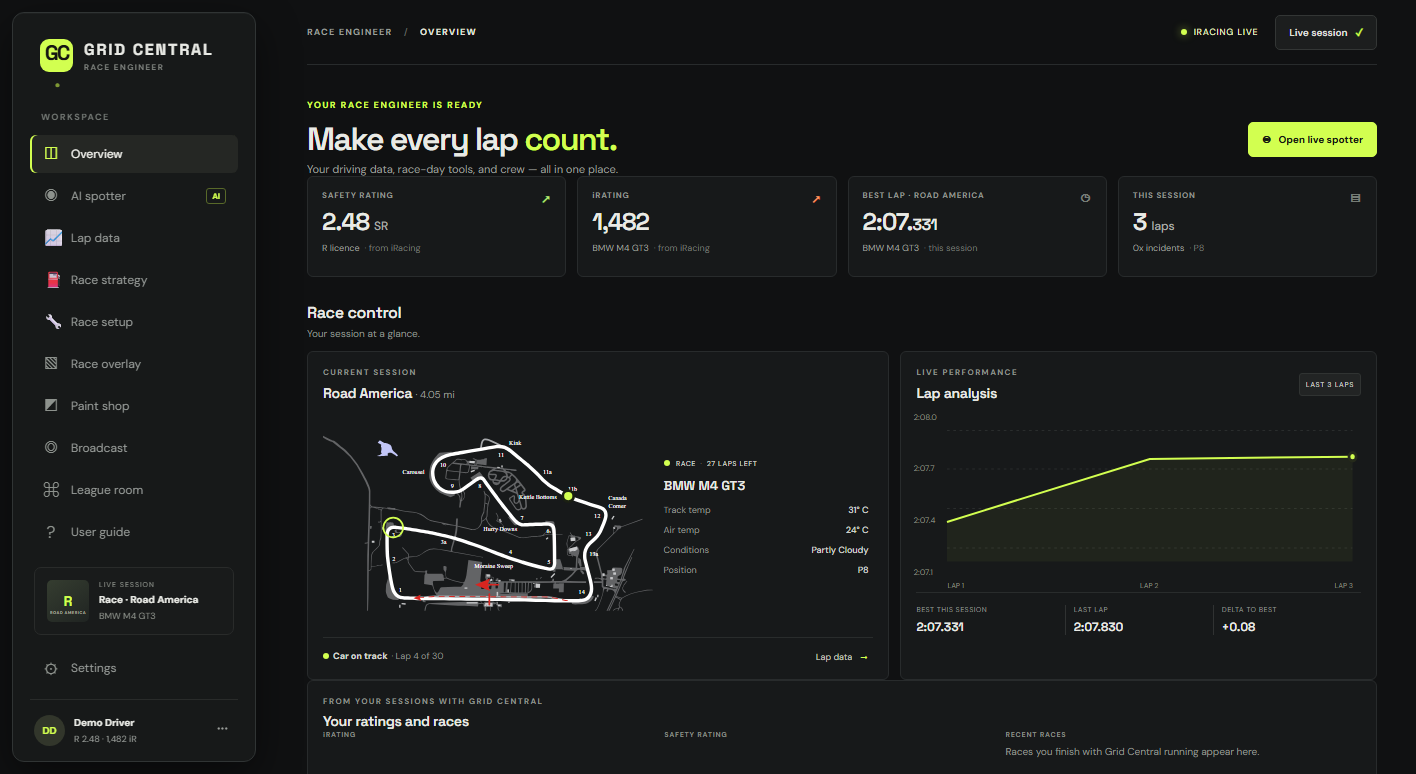Click the BMW M4 GT3 car heading
Screen dimensions: 1416x774
(705, 486)
